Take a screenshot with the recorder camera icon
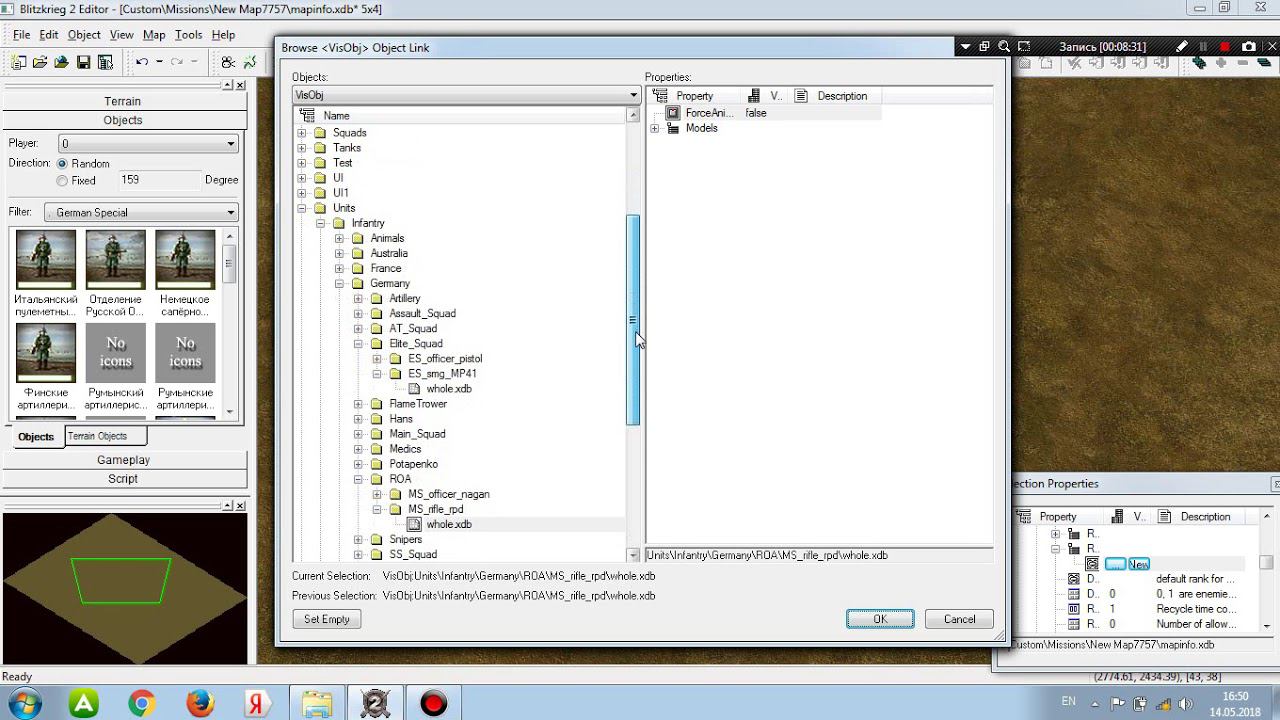The width and height of the screenshot is (1280, 720). (1249, 47)
